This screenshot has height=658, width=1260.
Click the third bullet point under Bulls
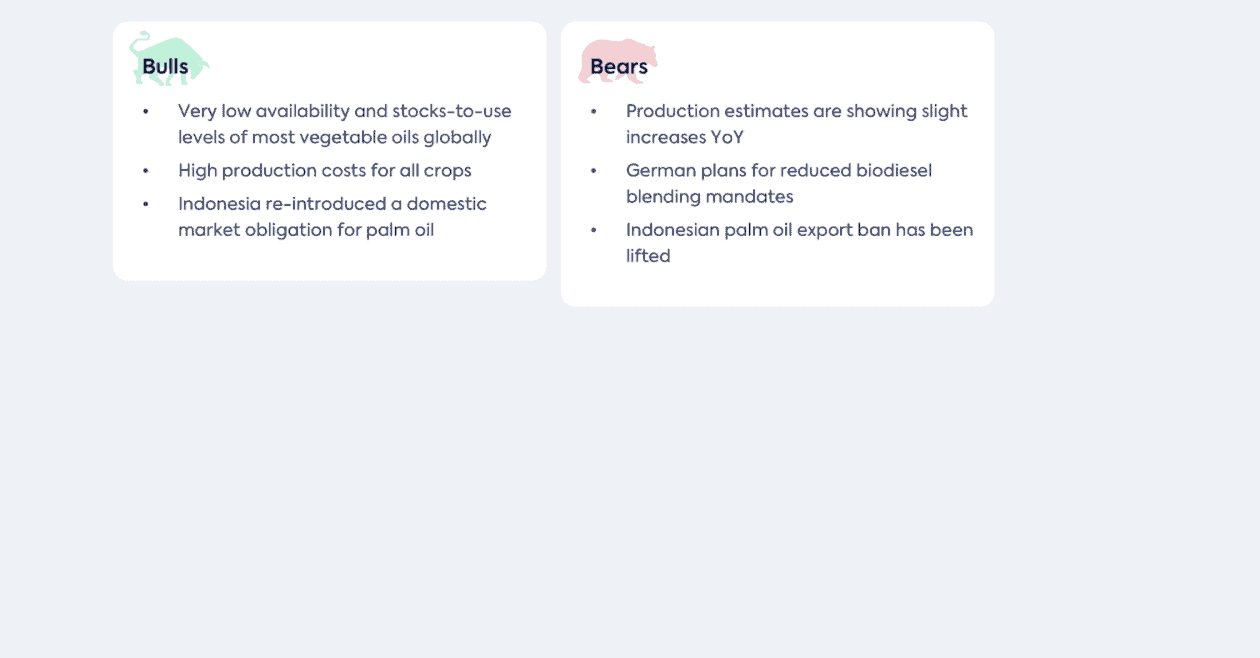pyautogui.click(x=146, y=203)
